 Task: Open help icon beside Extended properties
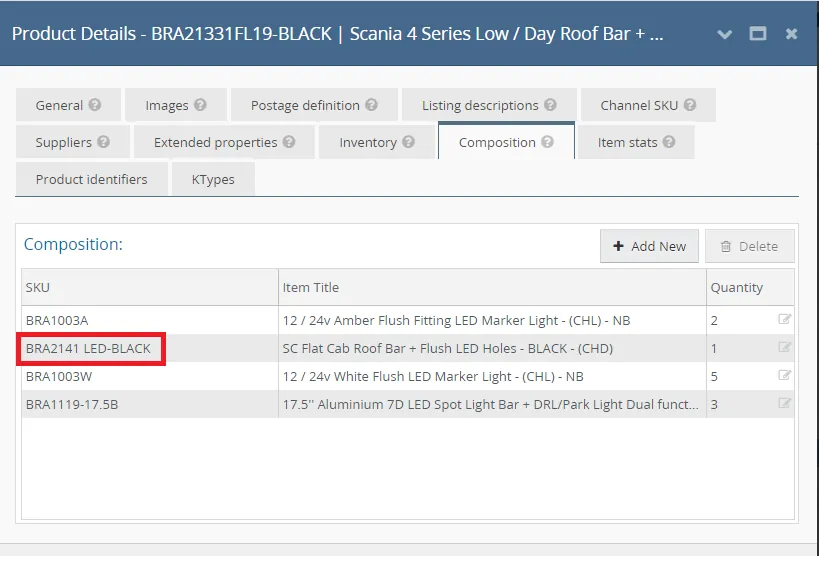pos(289,142)
